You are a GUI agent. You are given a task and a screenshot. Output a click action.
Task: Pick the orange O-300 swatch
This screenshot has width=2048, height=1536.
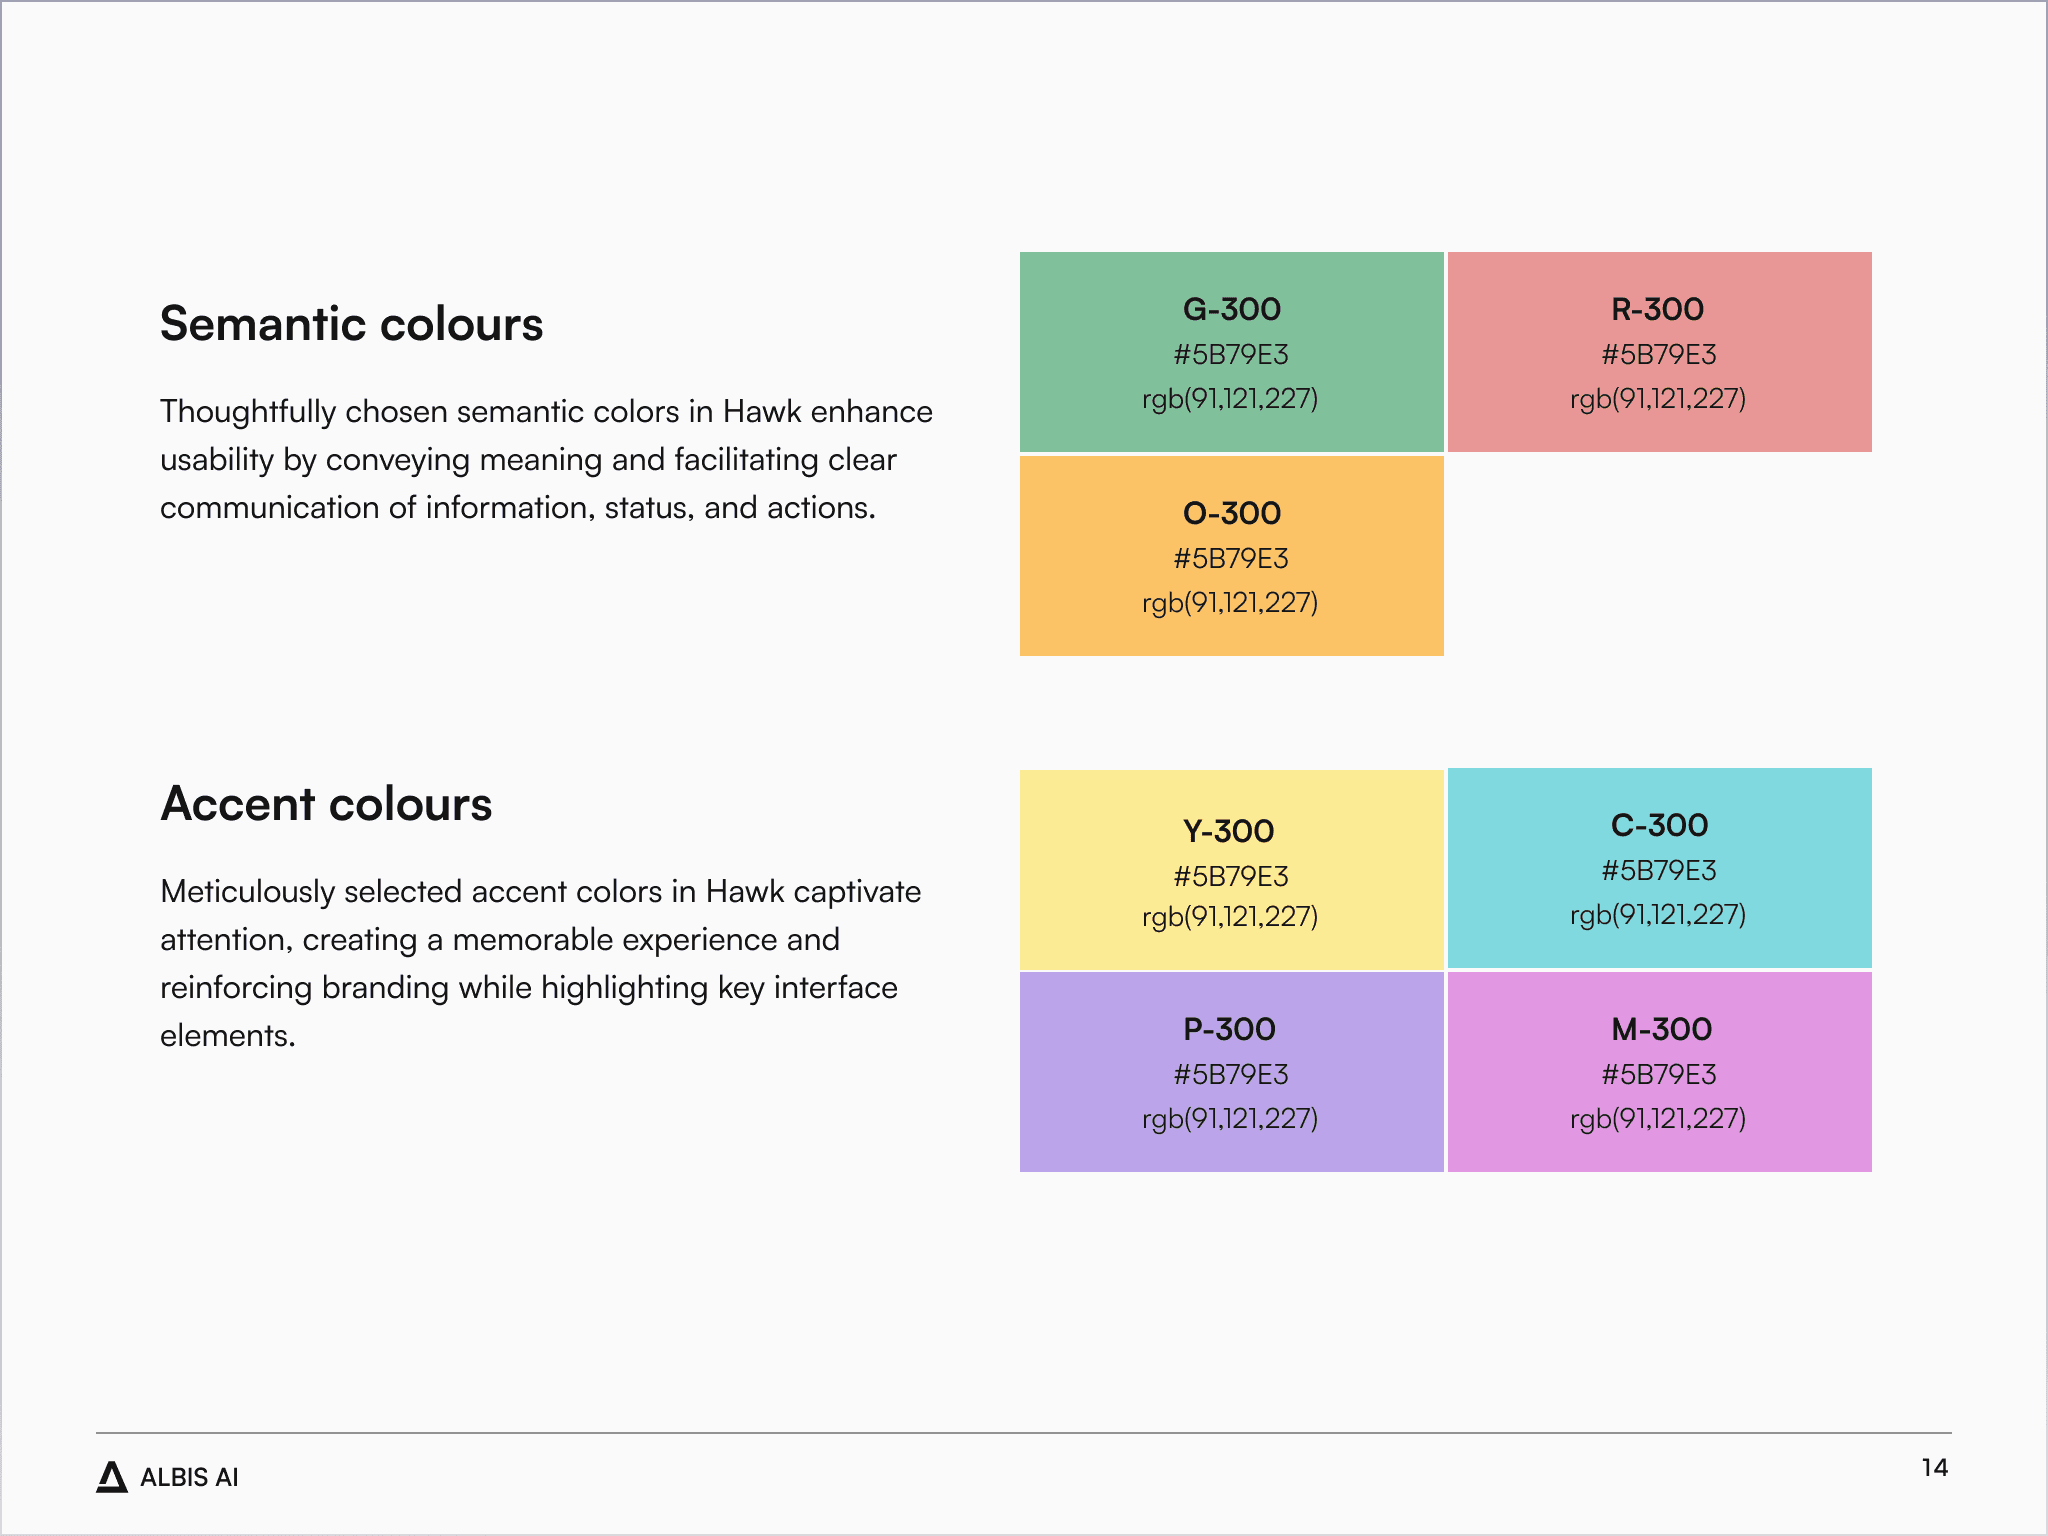click(x=1231, y=556)
